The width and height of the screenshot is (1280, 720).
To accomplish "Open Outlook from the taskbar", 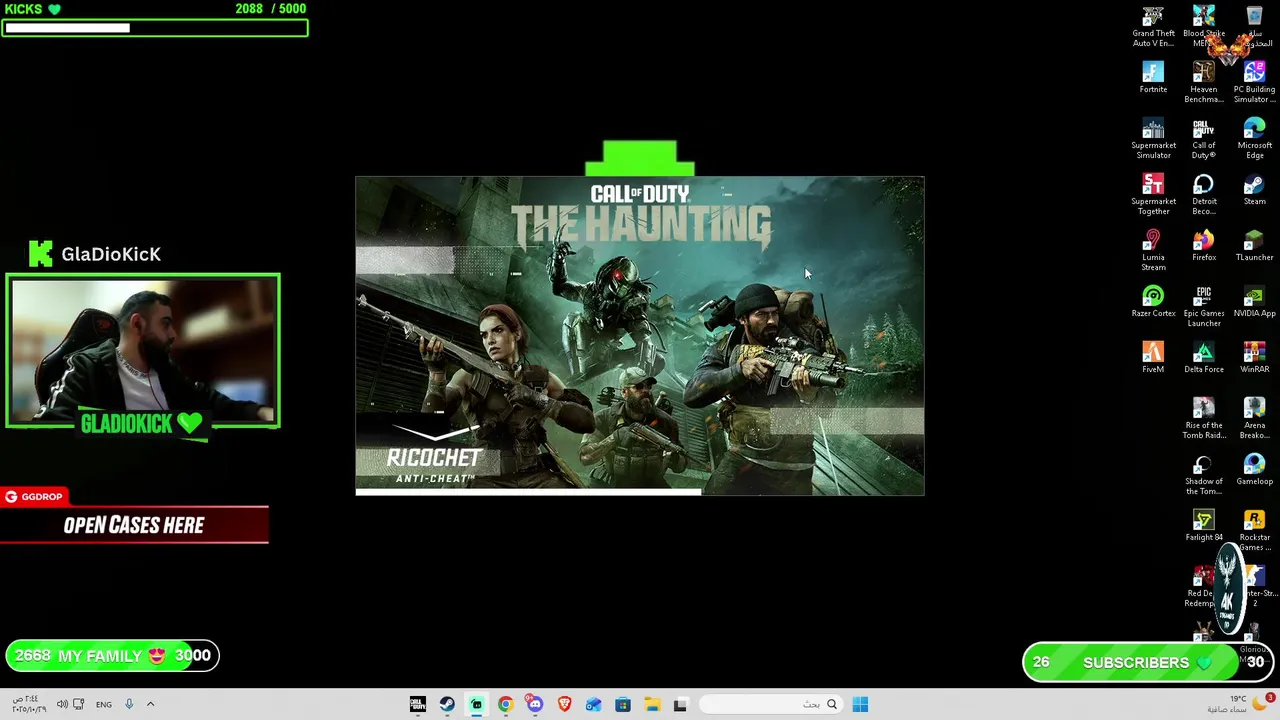I will 593,704.
